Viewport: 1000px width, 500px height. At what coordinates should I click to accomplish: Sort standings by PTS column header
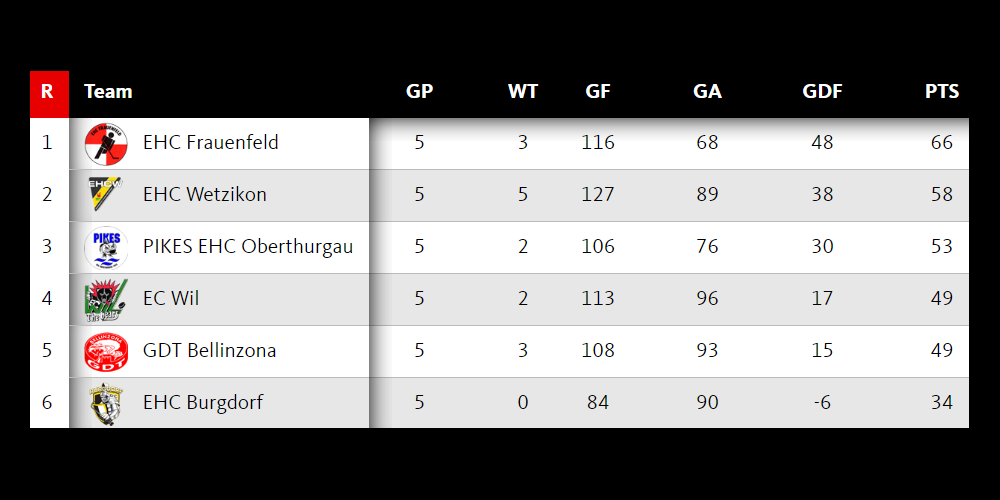tap(941, 92)
